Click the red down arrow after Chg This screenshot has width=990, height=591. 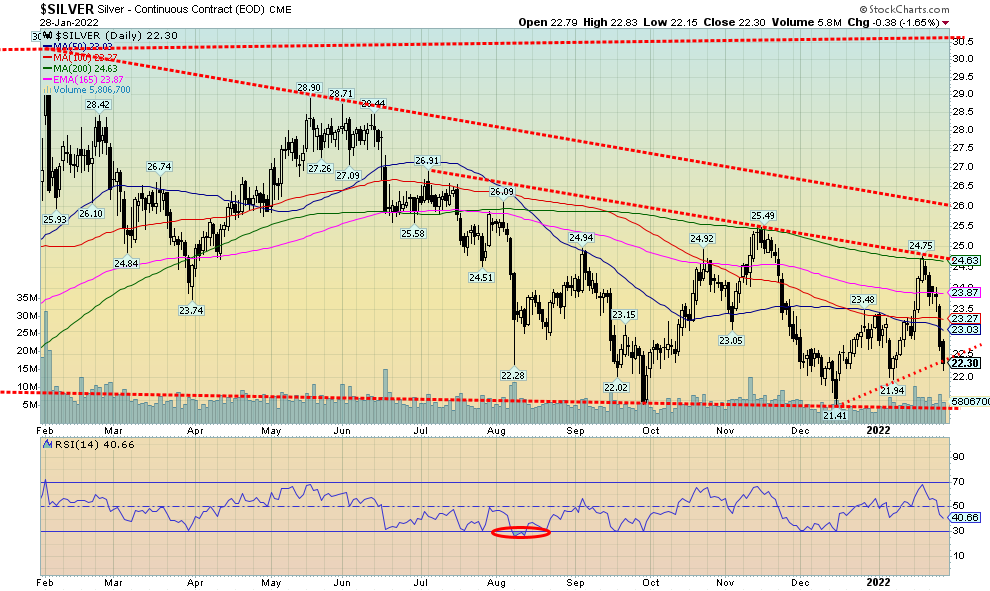(x=945, y=22)
